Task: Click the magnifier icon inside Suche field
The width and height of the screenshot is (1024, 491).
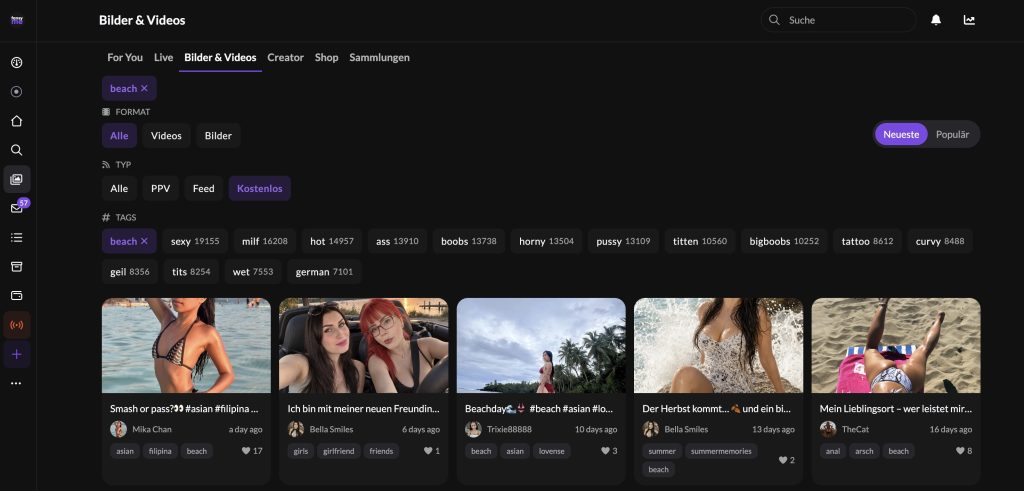Action: pyautogui.click(x=775, y=20)
